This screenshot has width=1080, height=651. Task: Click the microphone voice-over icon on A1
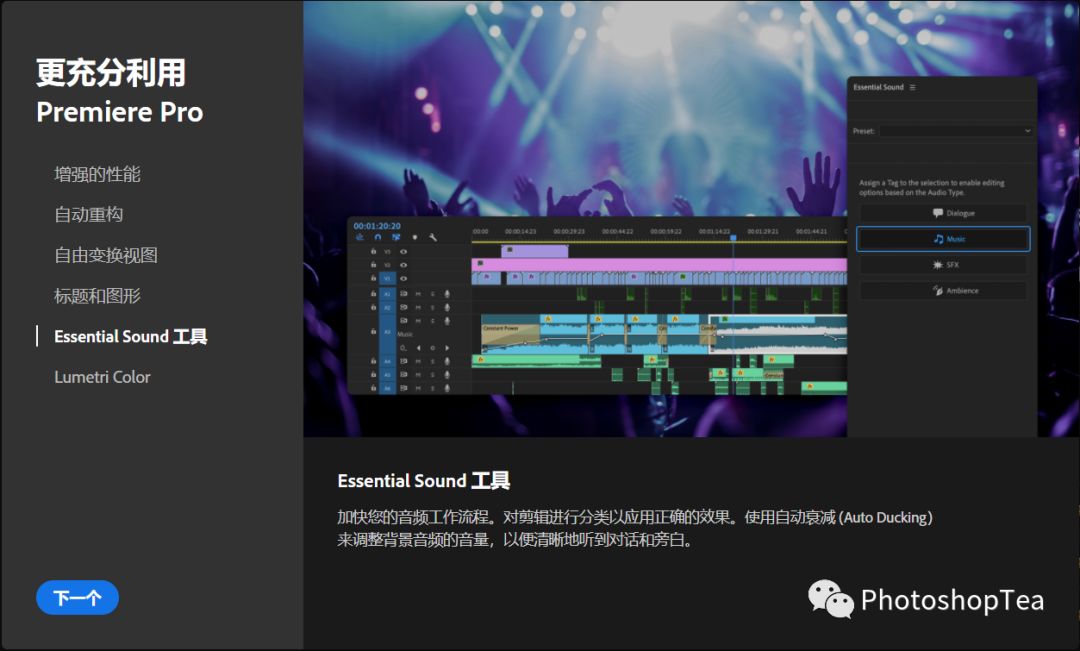(447, 293)
